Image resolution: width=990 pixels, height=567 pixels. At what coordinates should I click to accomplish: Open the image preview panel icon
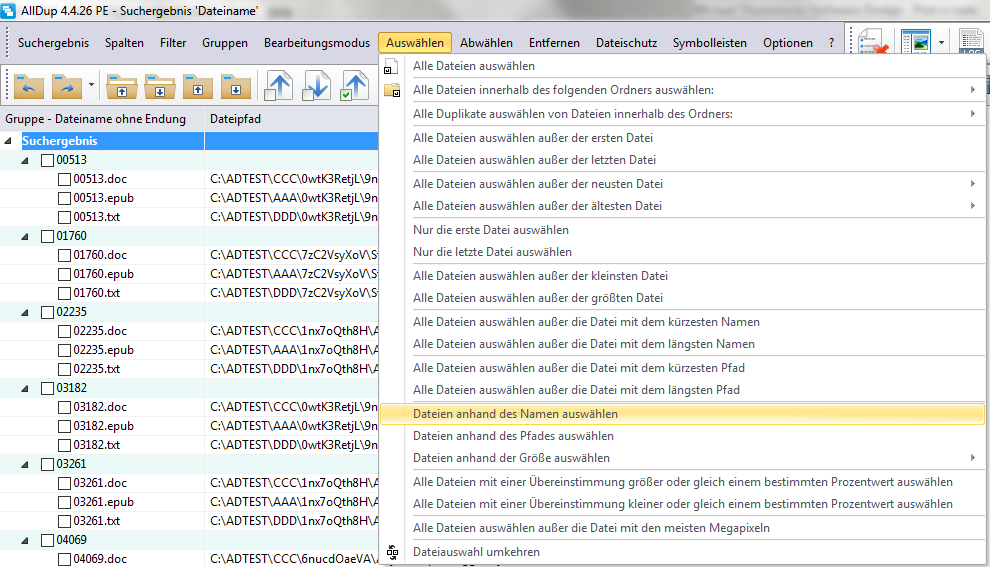tap(915, 42)
